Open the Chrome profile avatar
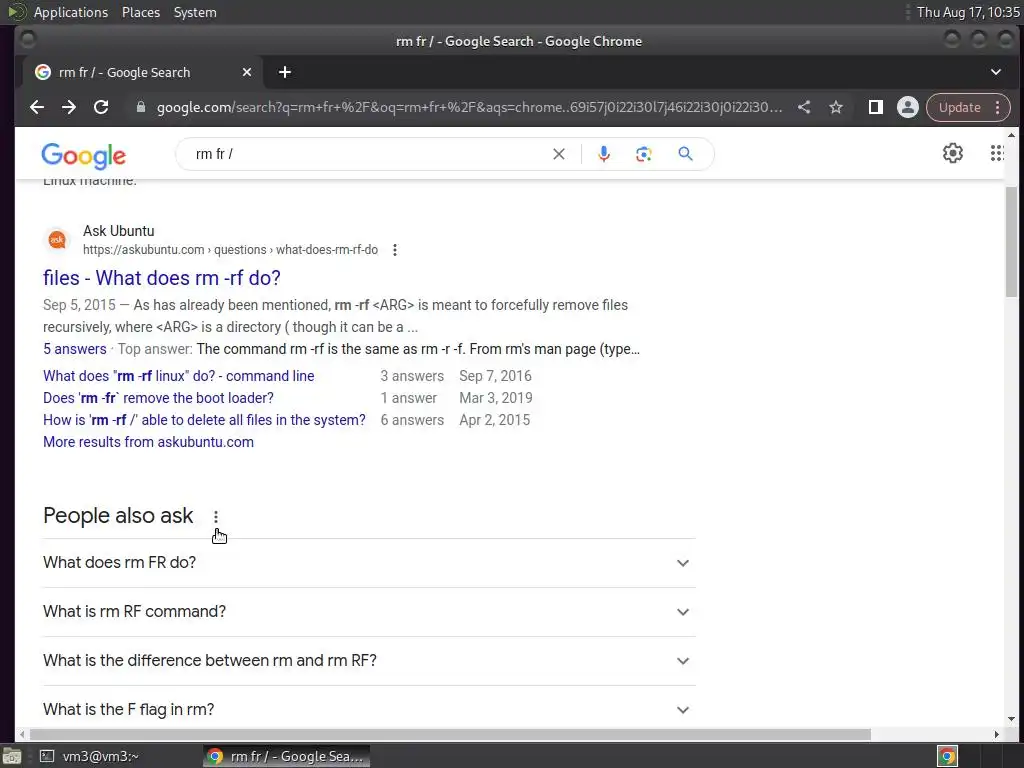Viewport: 1024px width, 768px height. click(907, 107)
